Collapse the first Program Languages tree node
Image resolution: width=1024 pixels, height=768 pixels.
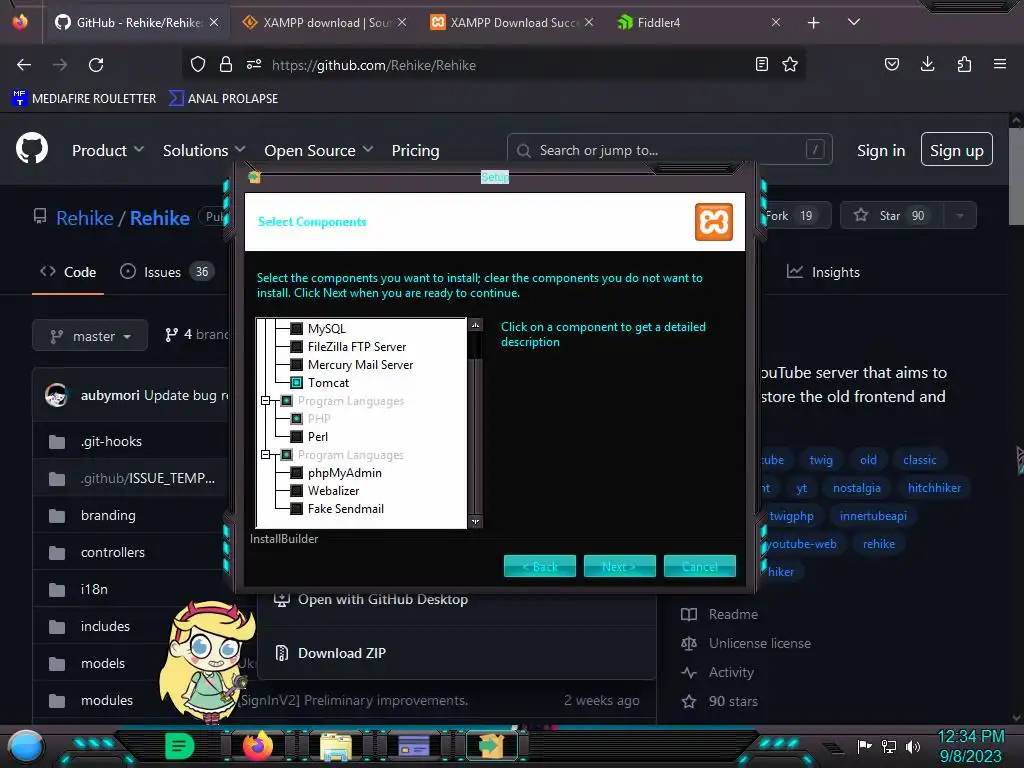pyautogui.click(x=265, y=400)
